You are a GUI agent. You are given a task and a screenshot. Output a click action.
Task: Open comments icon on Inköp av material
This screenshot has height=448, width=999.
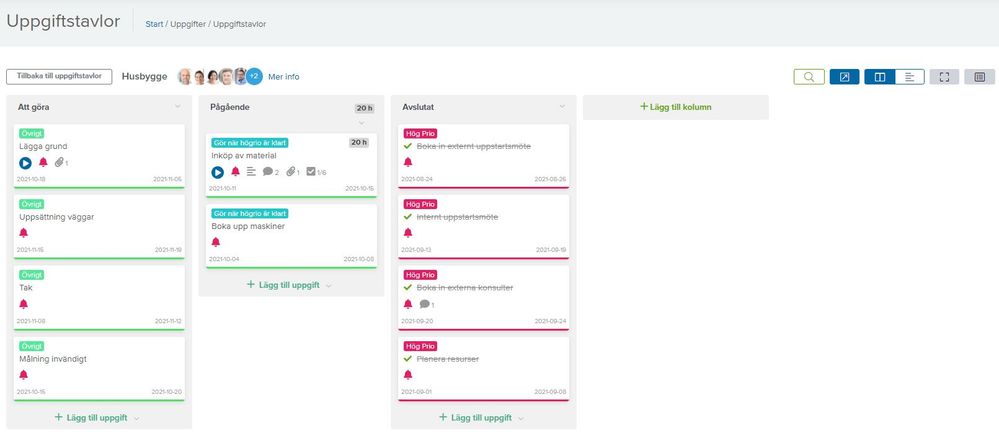pyautogui.click(x=268, y=171)
